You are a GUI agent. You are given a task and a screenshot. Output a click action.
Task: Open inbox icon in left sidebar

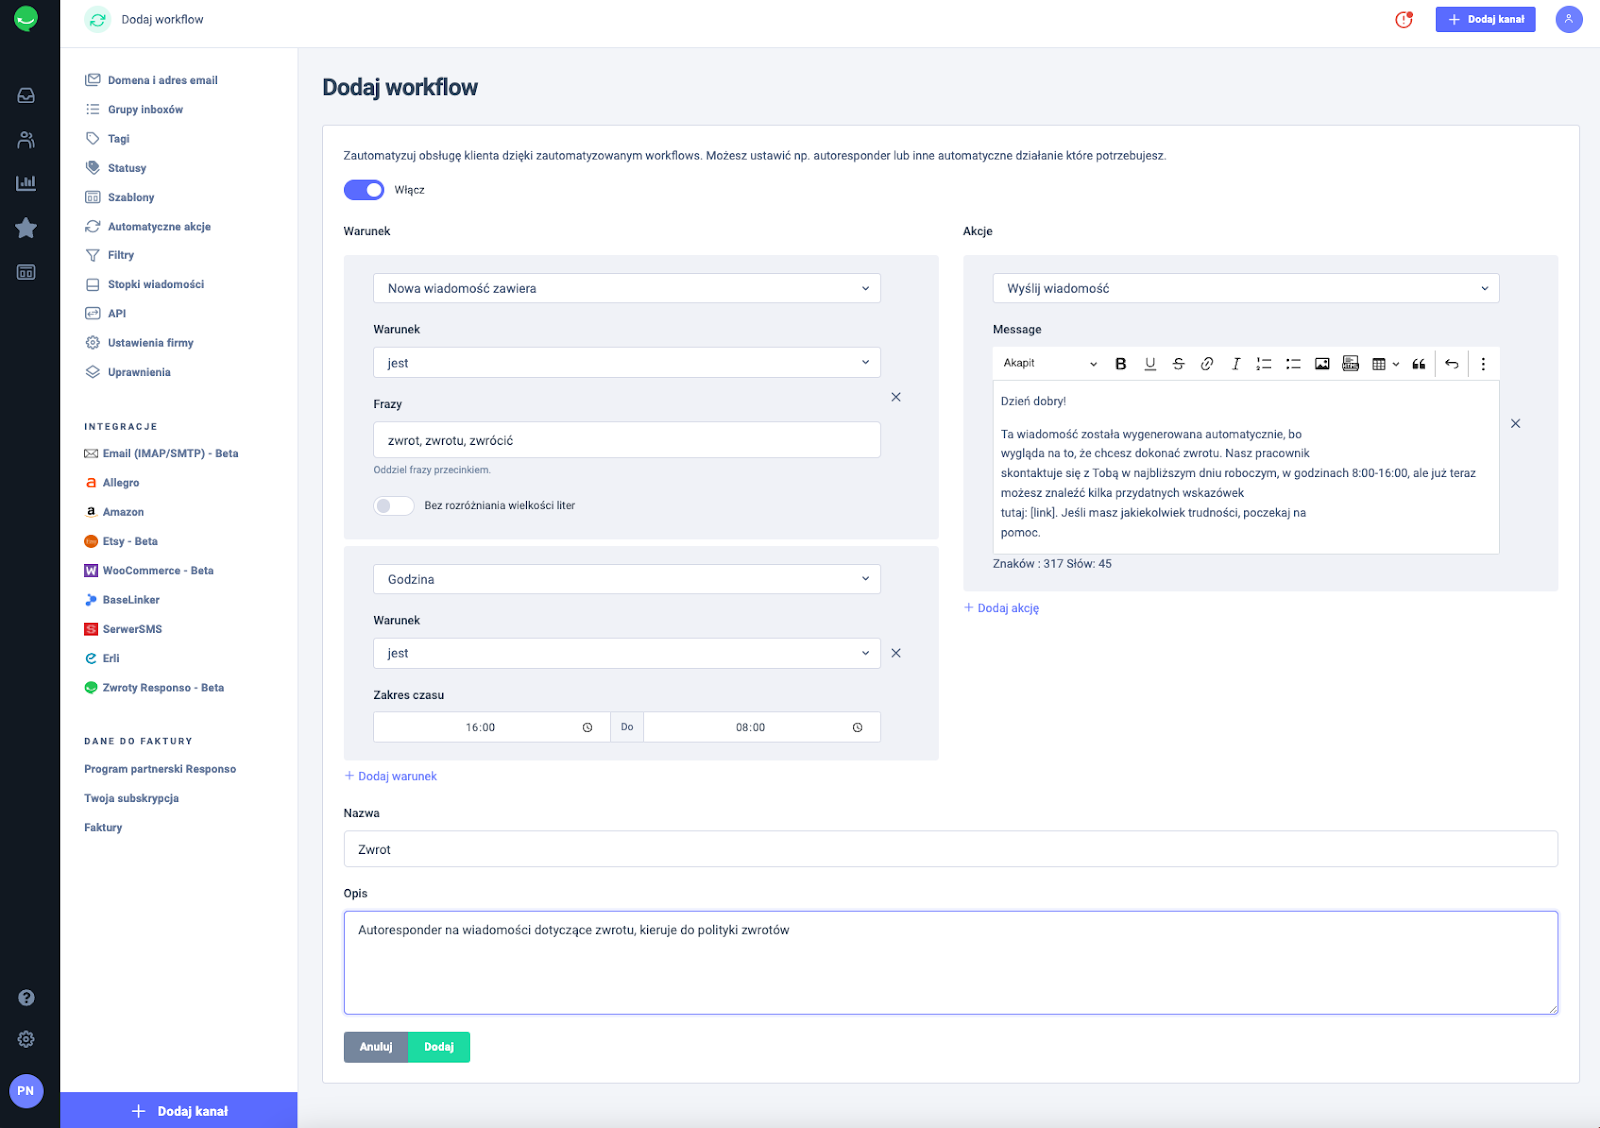(x=26, y=96)
